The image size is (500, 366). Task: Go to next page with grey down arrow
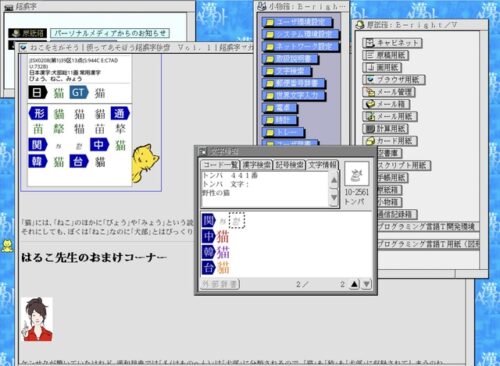(366, 284)
